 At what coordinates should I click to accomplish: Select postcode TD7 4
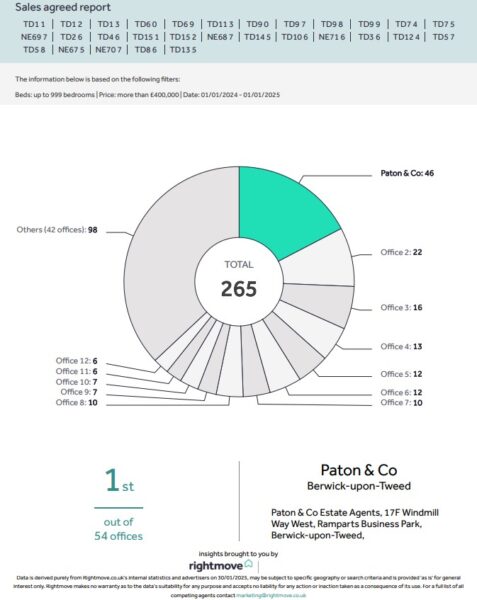tap(406, 24)
